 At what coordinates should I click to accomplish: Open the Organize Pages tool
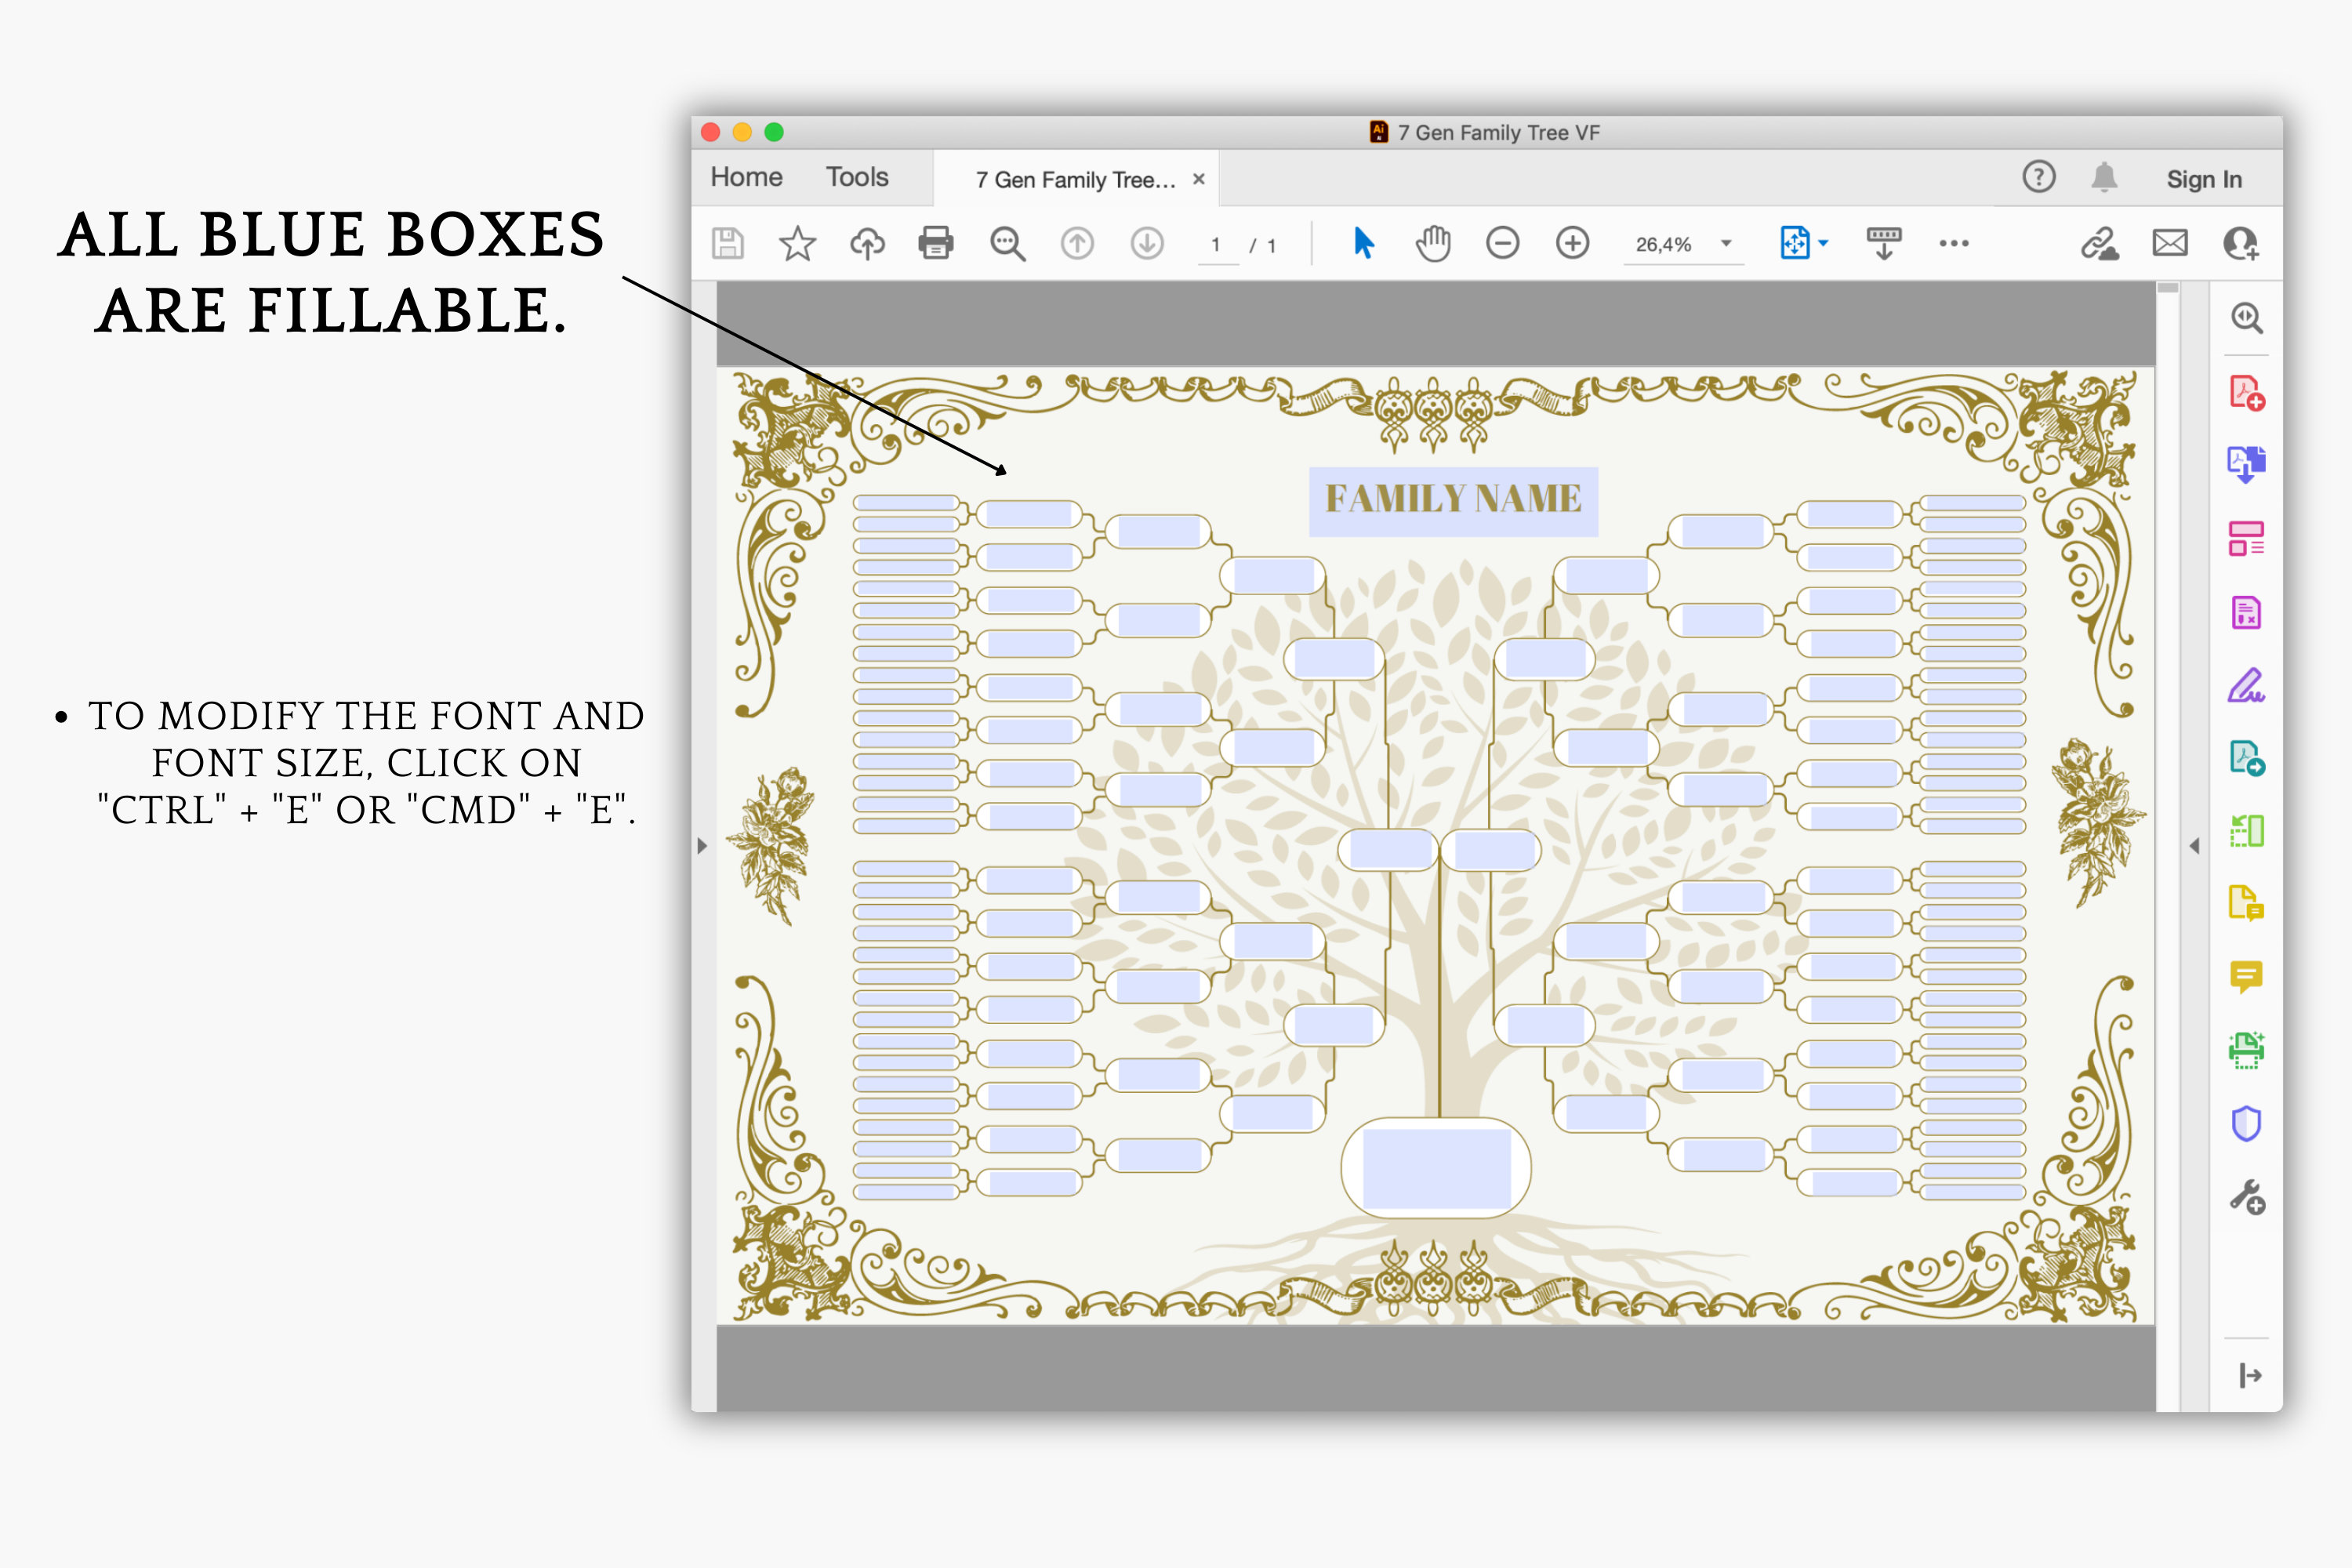click(2246, 540)
